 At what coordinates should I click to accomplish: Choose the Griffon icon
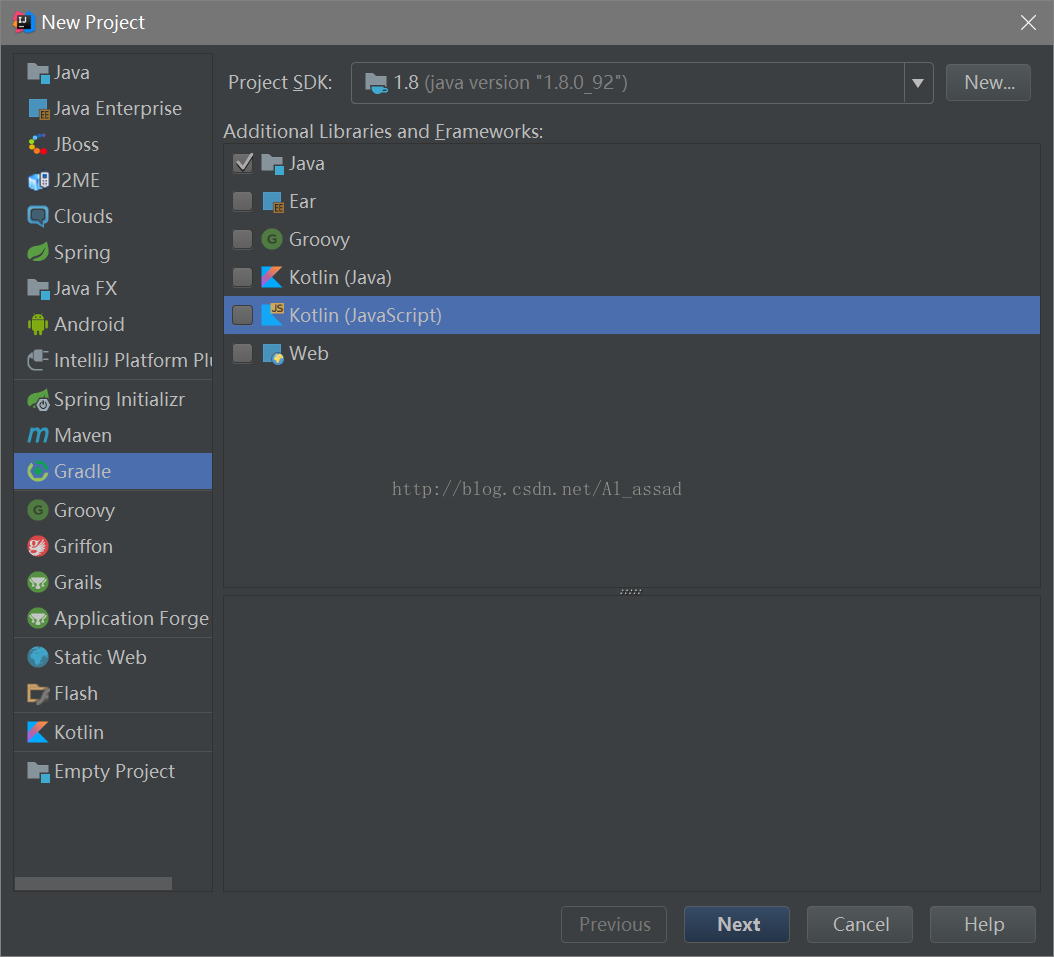(38, 546)
